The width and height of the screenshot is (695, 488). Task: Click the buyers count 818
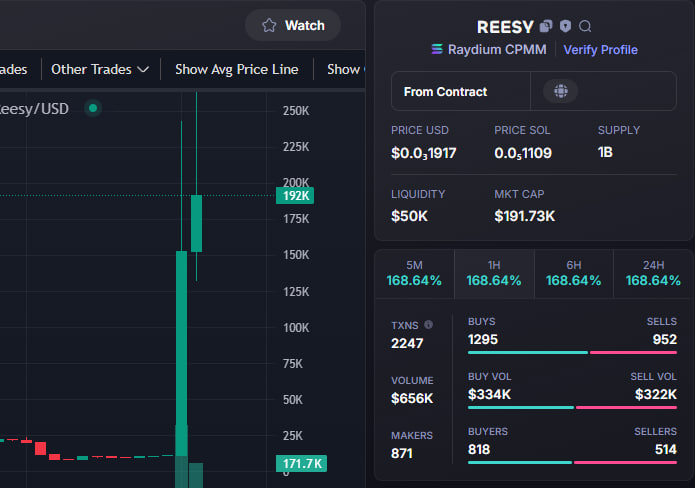[x=479, y=449]
